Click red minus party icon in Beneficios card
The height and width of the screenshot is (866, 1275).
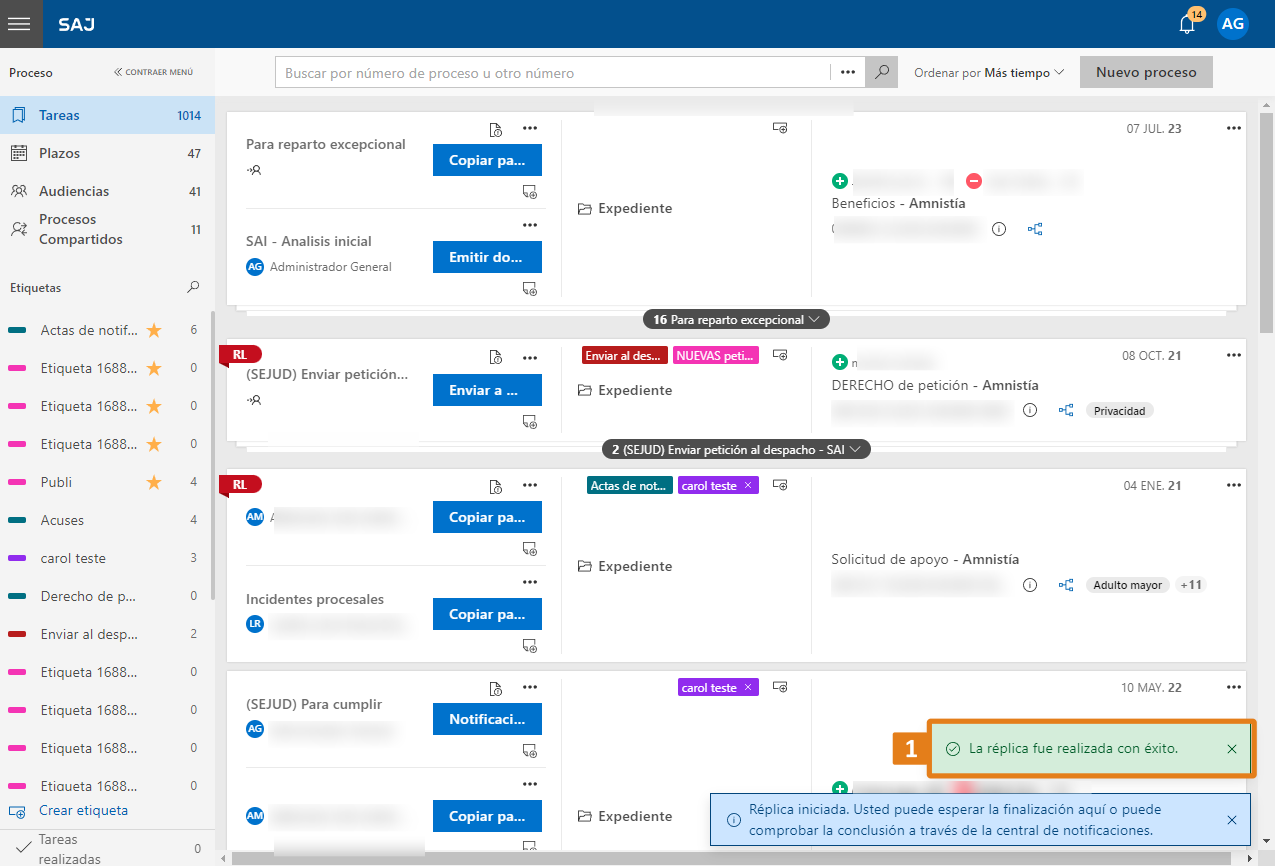click(x=974, y=181)
